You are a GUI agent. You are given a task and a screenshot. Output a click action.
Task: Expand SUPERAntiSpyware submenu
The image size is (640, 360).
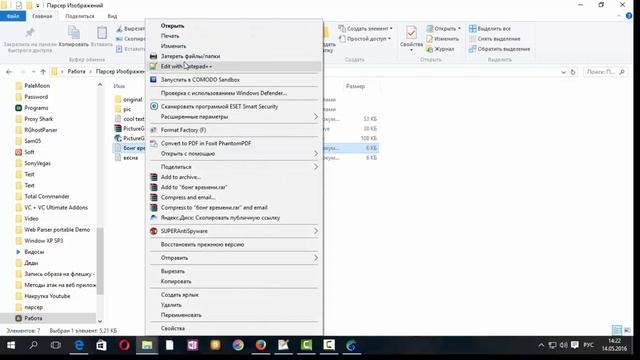[x=234, y=231]
